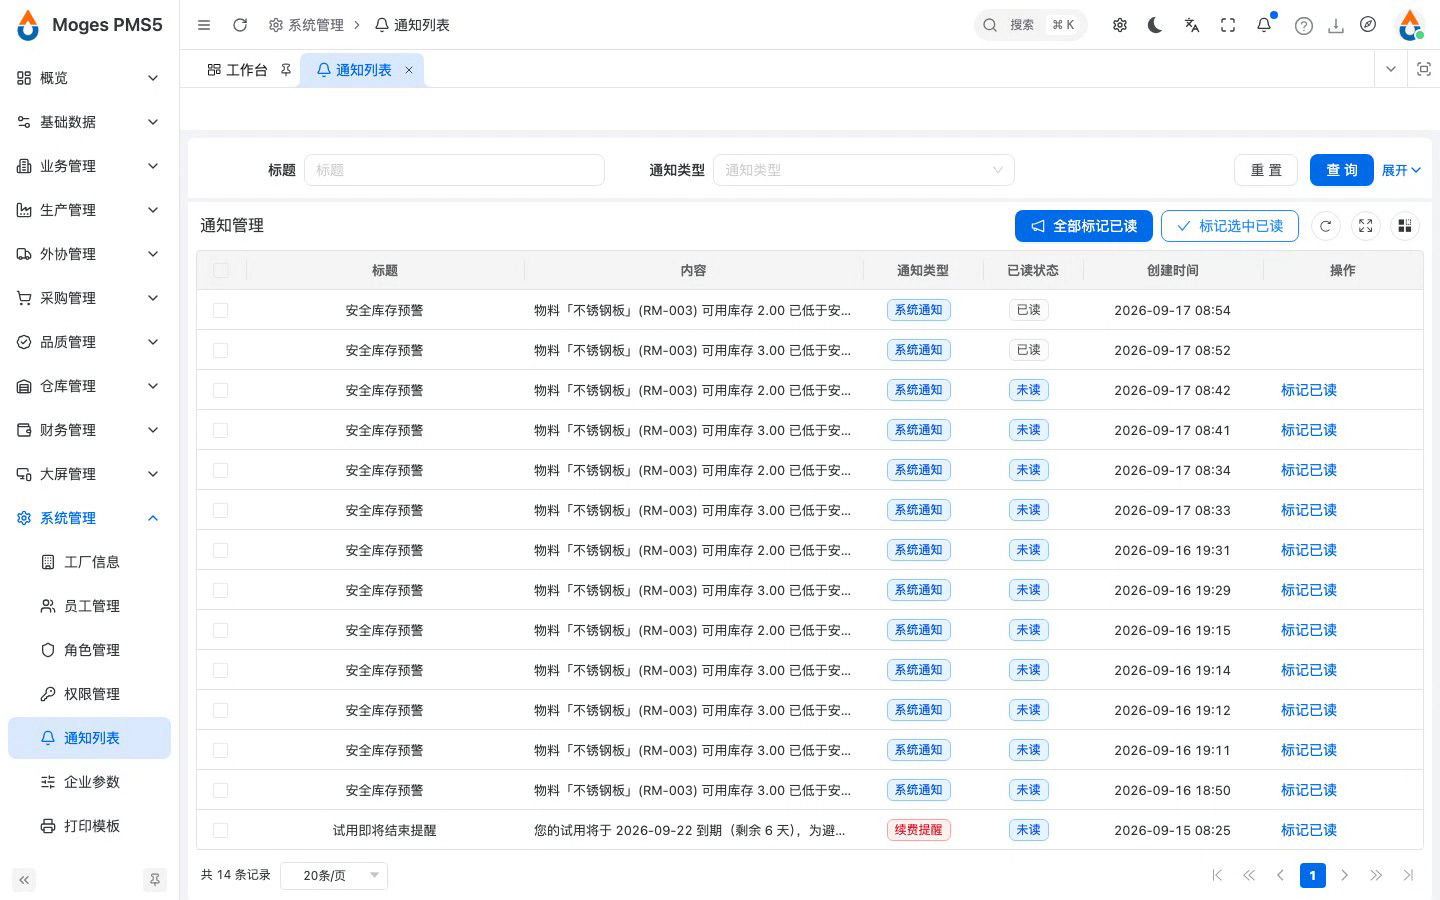Open the language translation icon
The image size is (1440, 900).
pyautogui.click(x=1191, y=25)
